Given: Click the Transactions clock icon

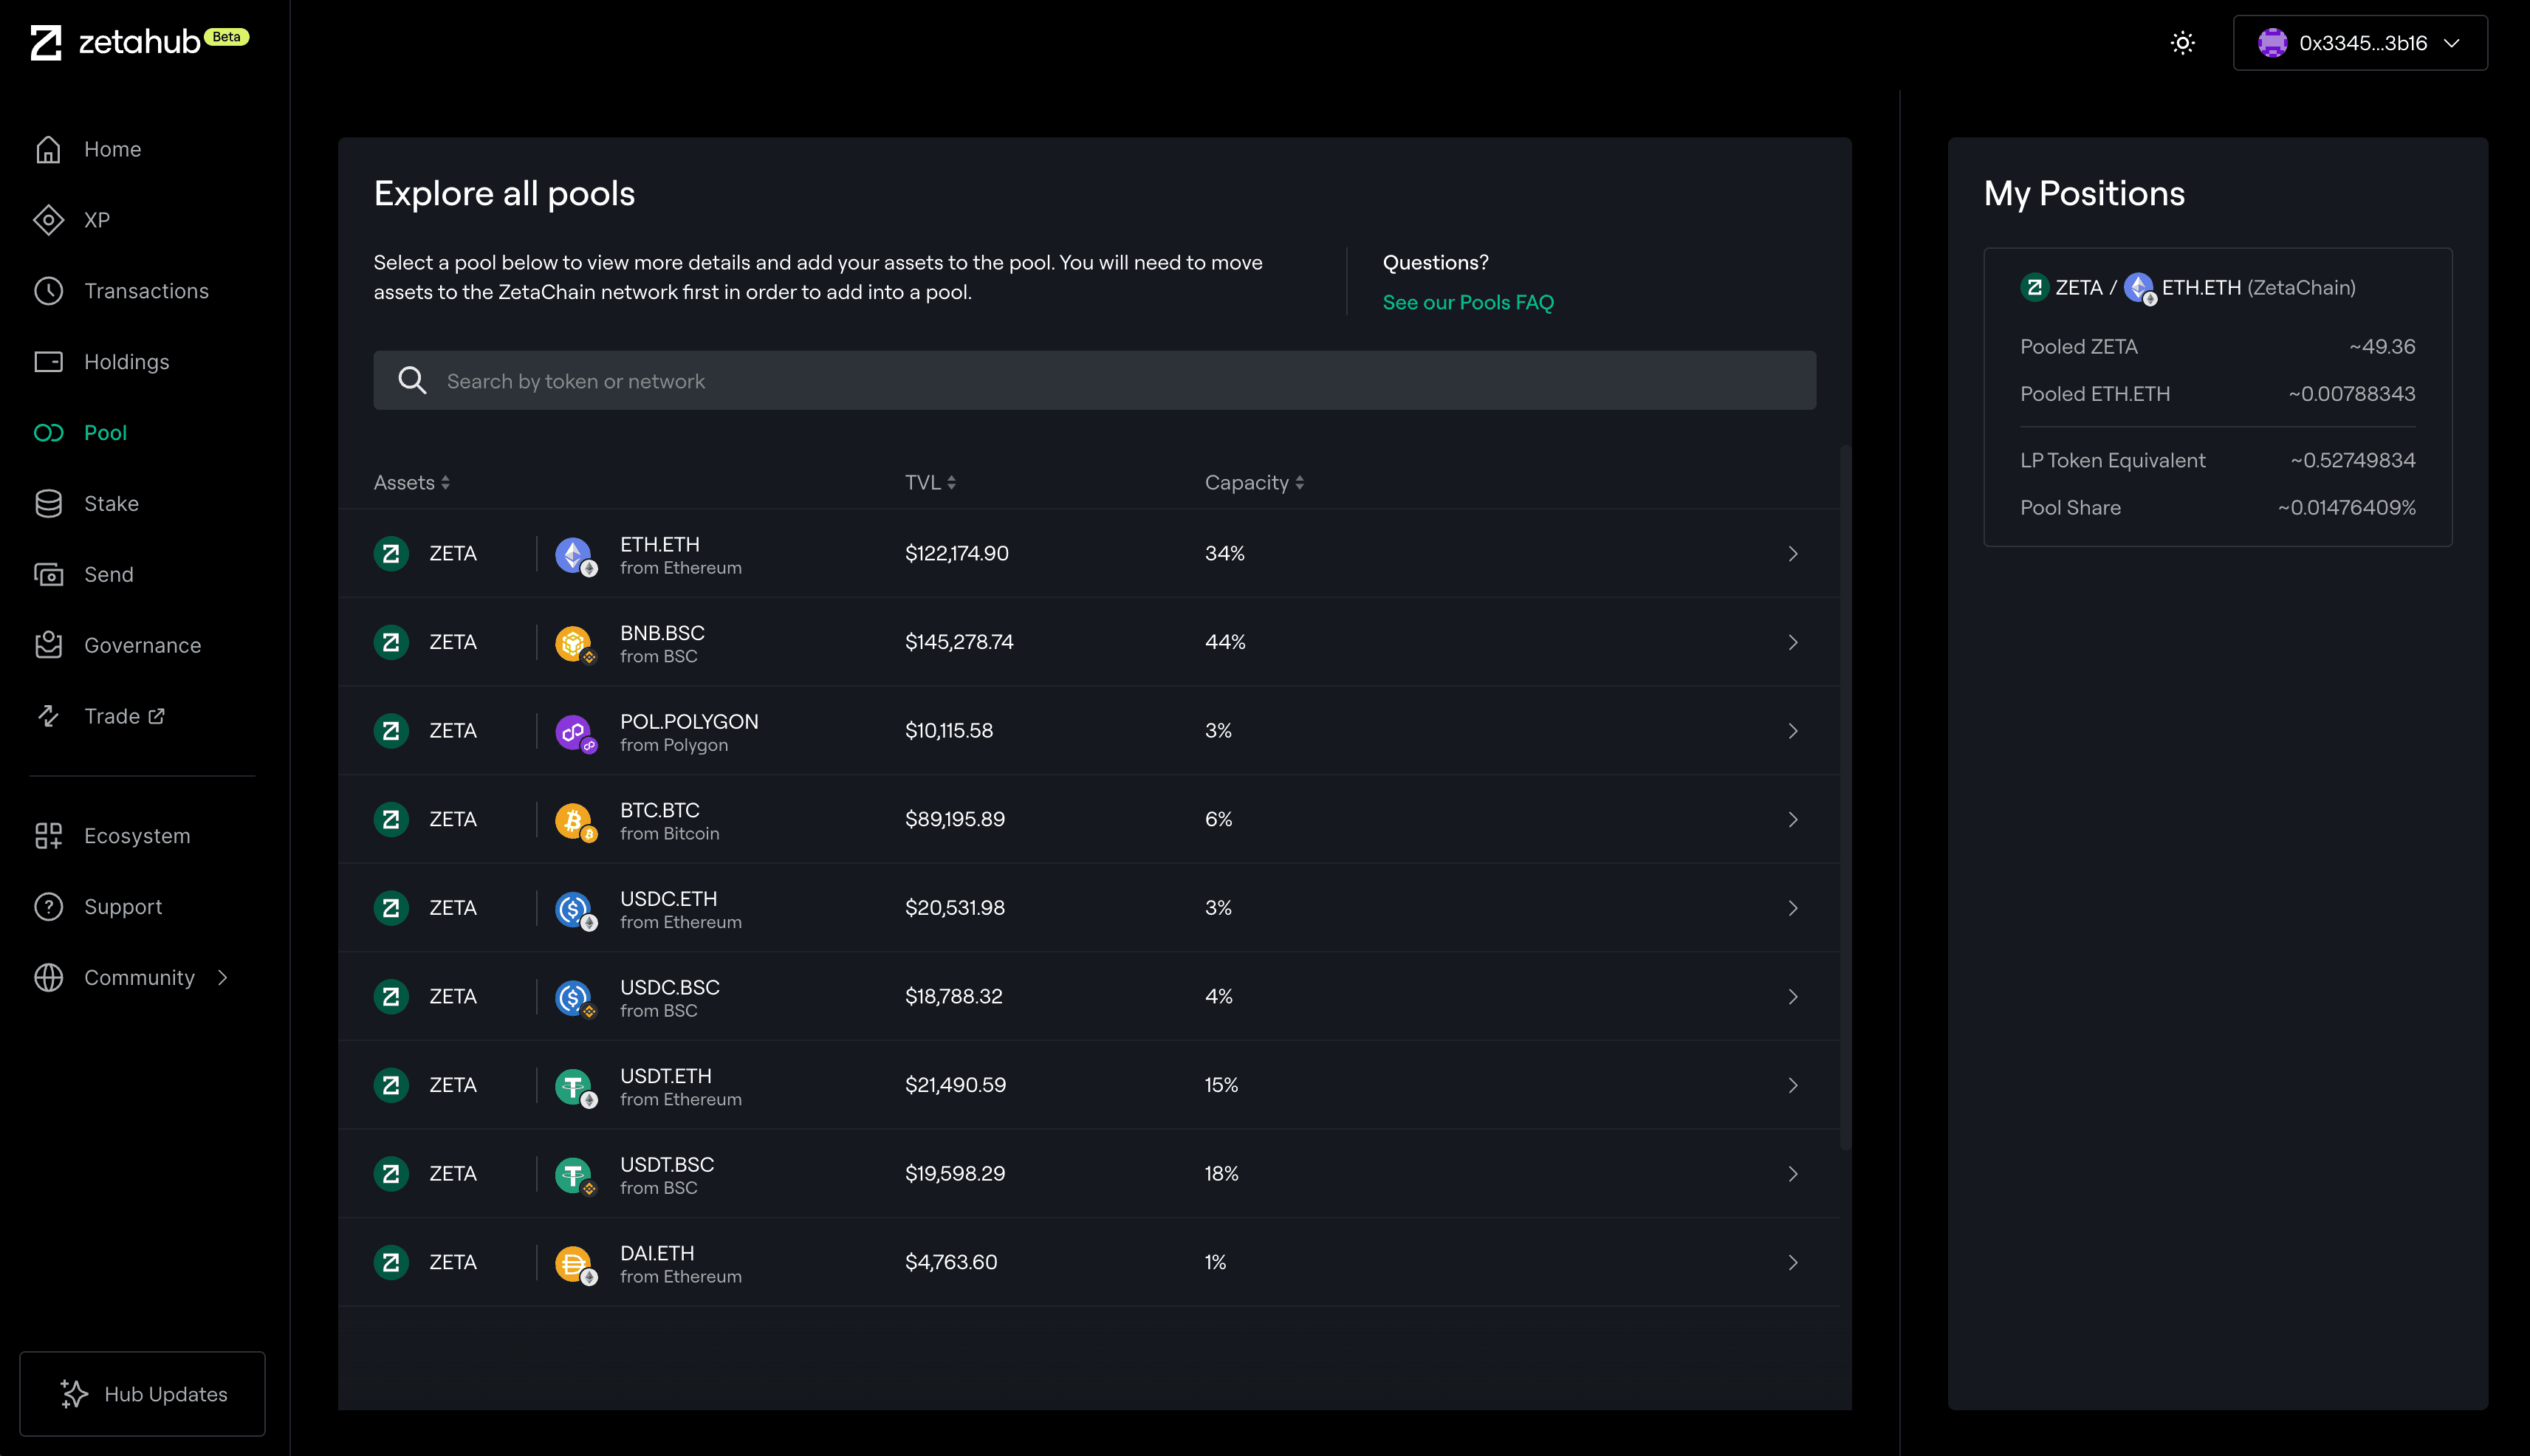Looking at the screenshot, I should tap(48, 291).
